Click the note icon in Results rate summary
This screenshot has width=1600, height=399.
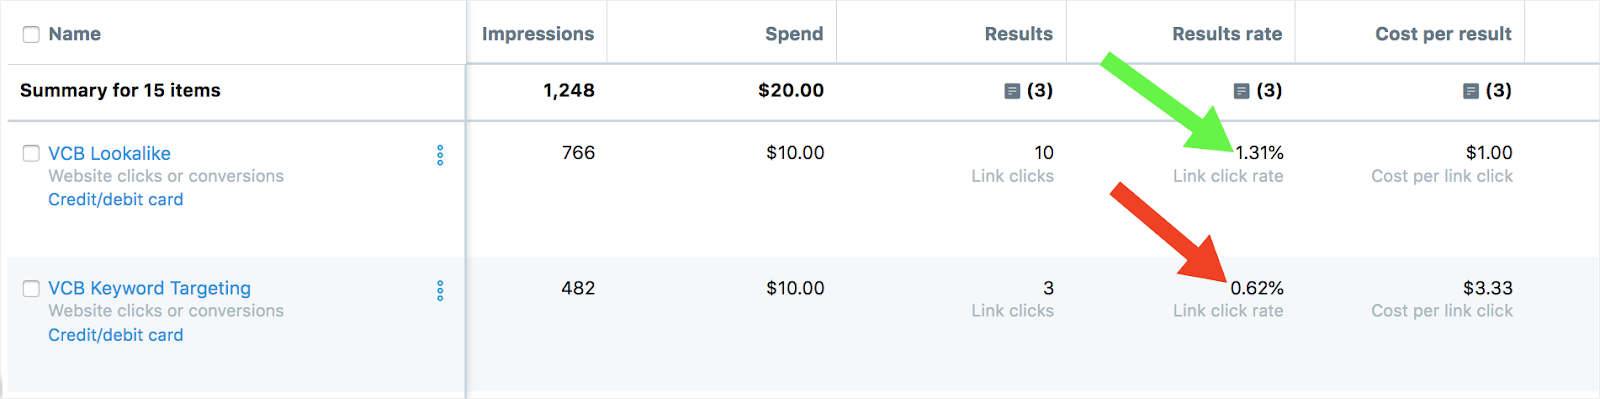[x=1241, y=91]
